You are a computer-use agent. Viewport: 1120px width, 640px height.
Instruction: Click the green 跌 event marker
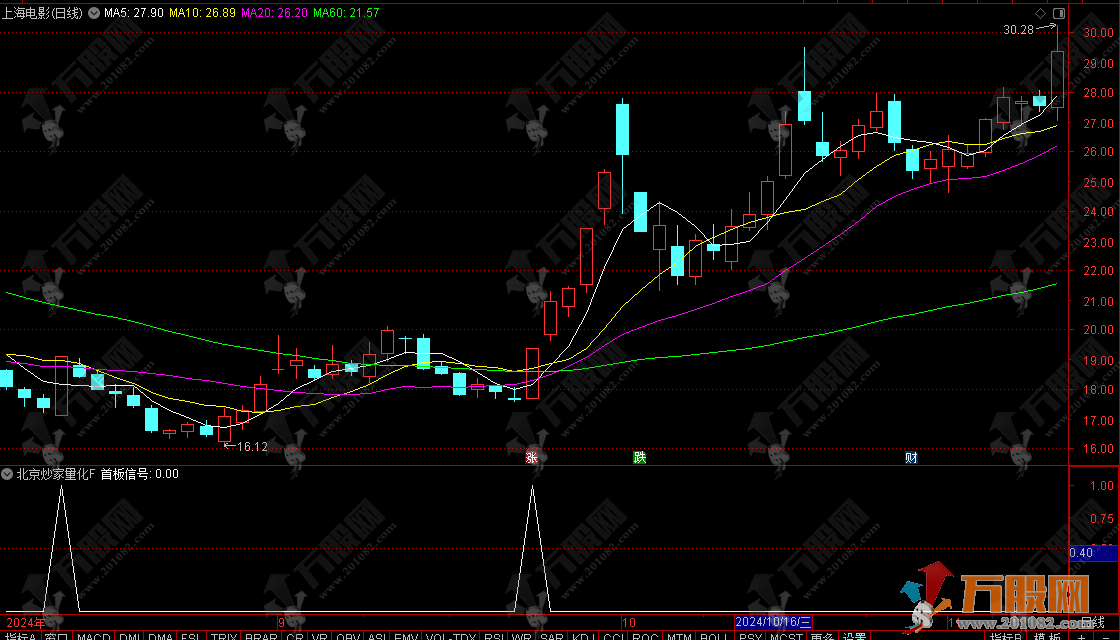[x=640, y=458]
